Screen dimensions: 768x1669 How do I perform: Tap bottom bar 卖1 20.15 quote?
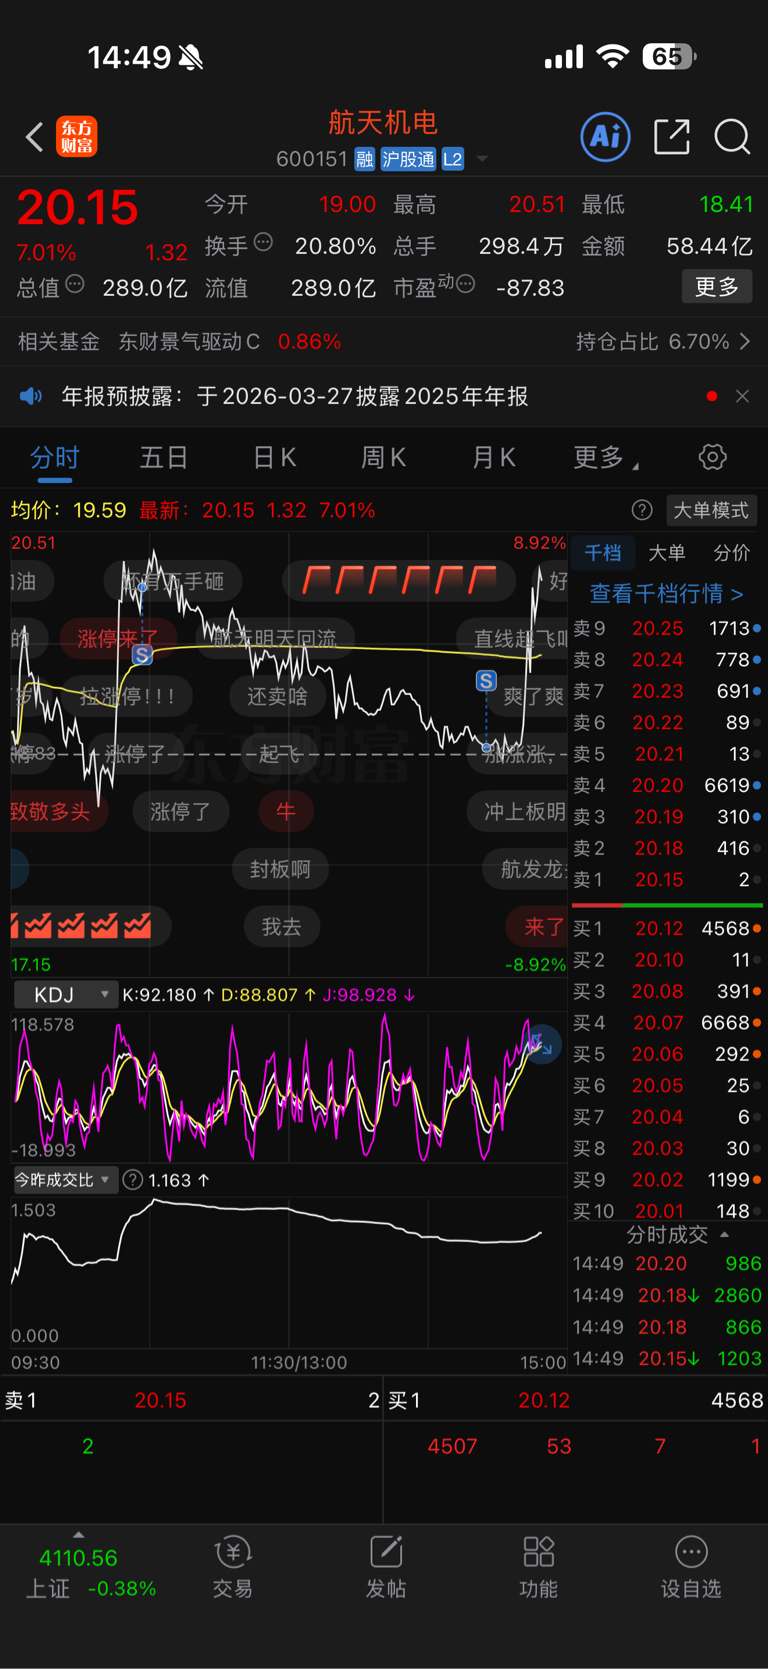pos(192,1400)
